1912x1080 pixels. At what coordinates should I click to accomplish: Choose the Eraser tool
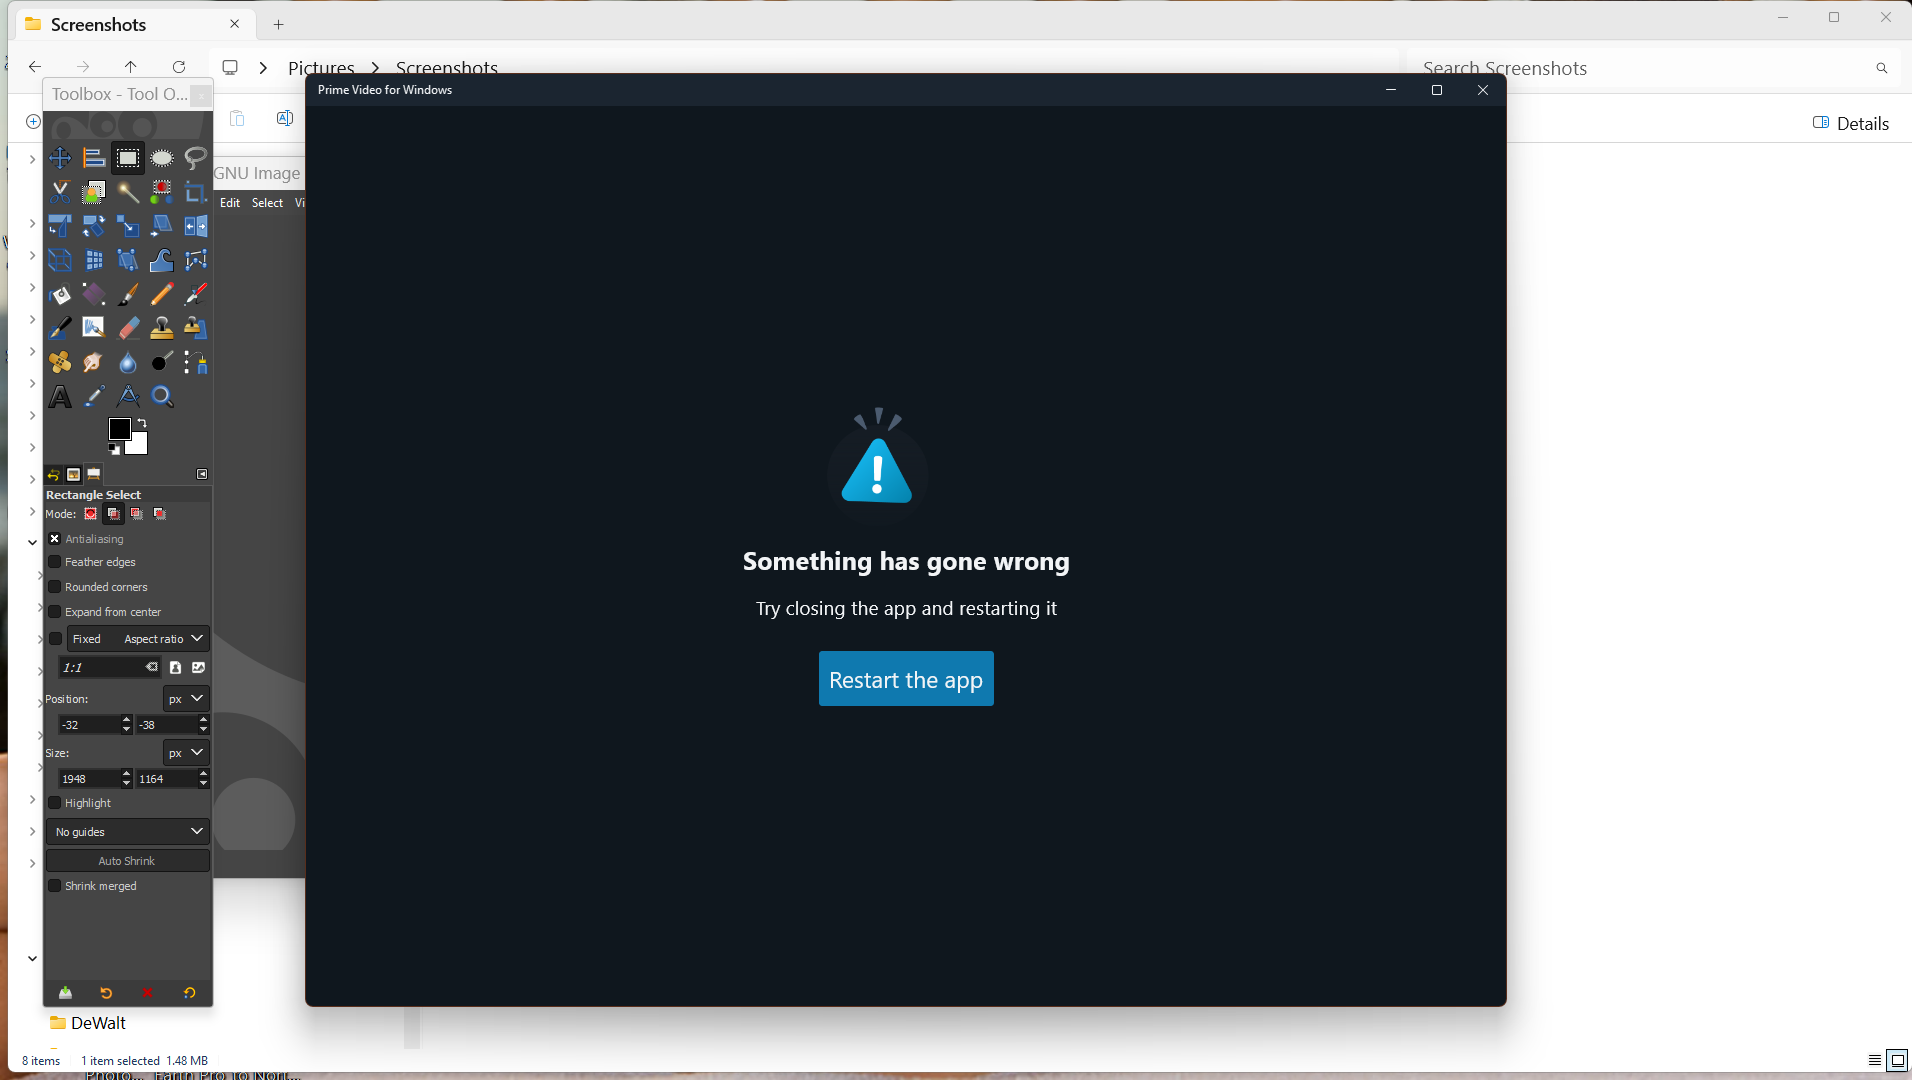pyautogui.click(x=128, y=328)
